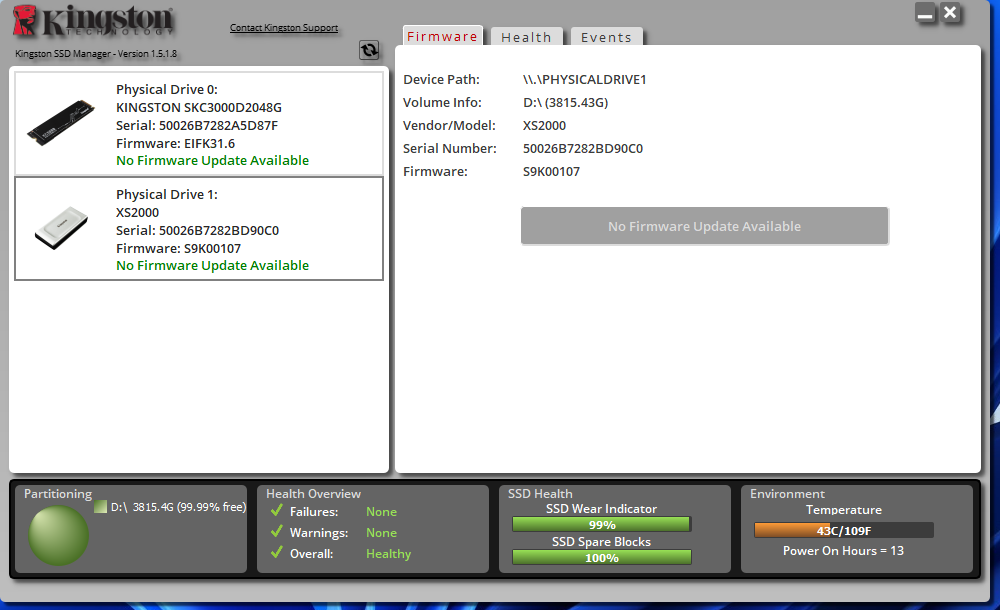Viewport: 1000px width, 610px height.
Task: Click the Failures None value
Action: click(x=381, y=512)
